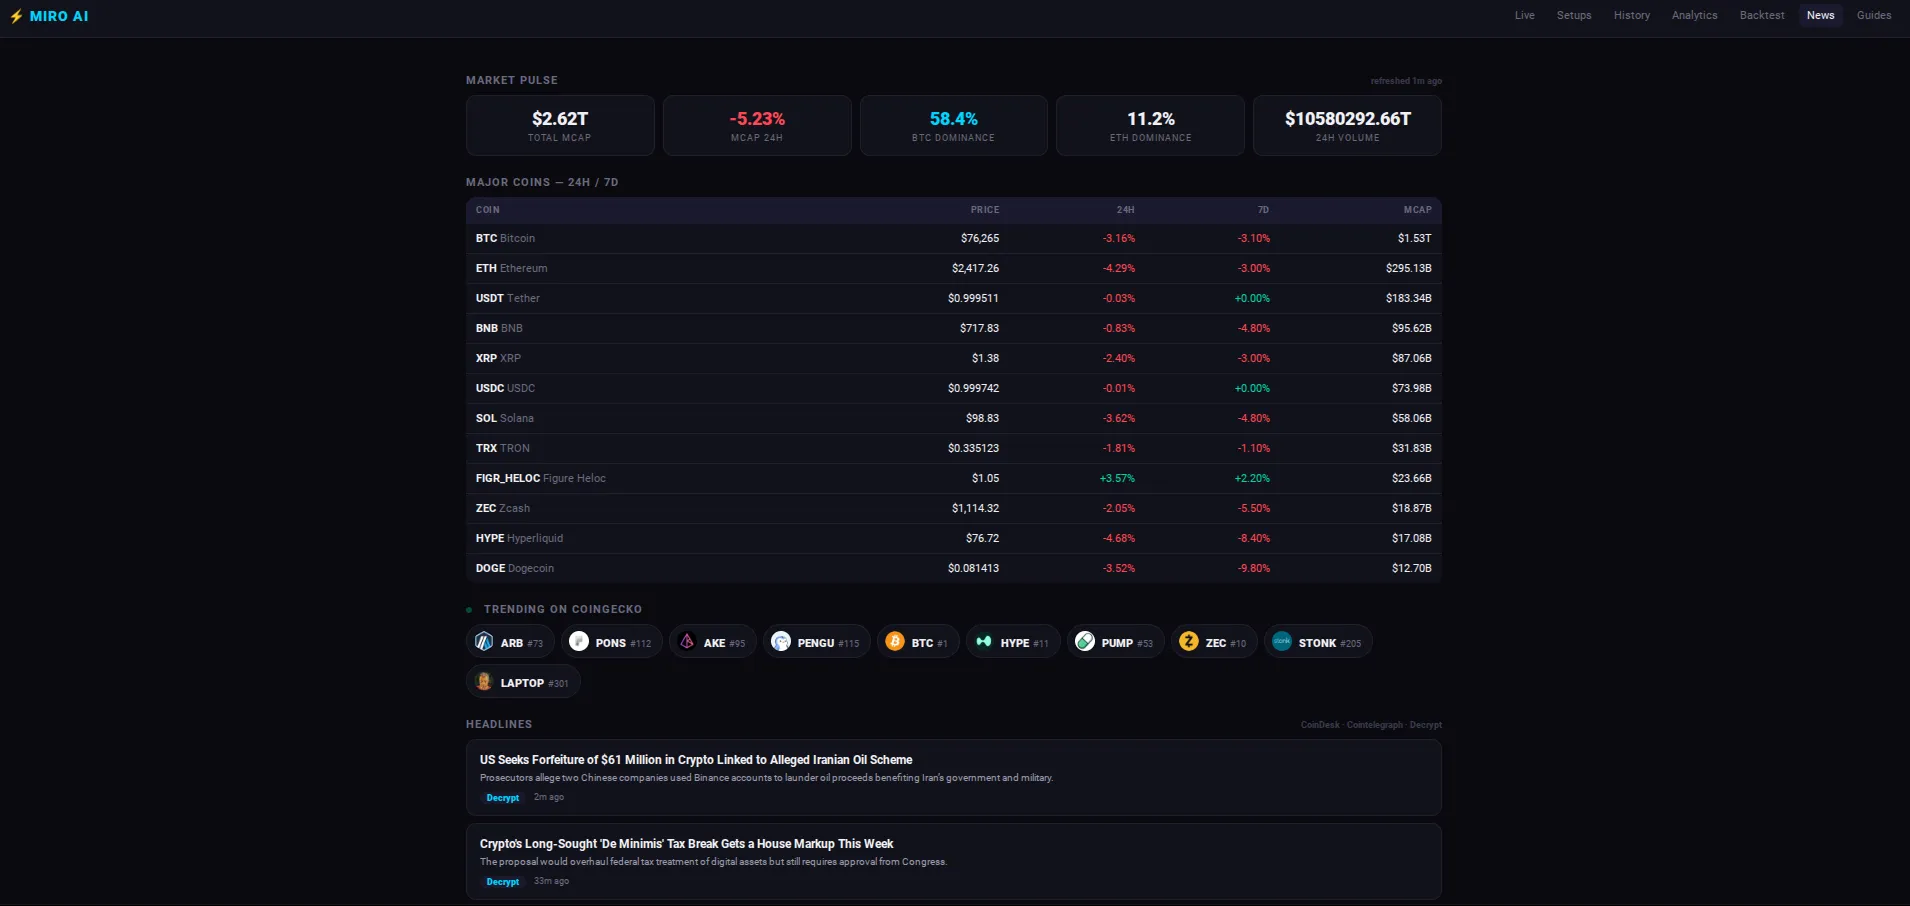Select the PONS trending coin icon
Image resolution: width=1910 pixels, height=906 pixels.
[579, 642]
